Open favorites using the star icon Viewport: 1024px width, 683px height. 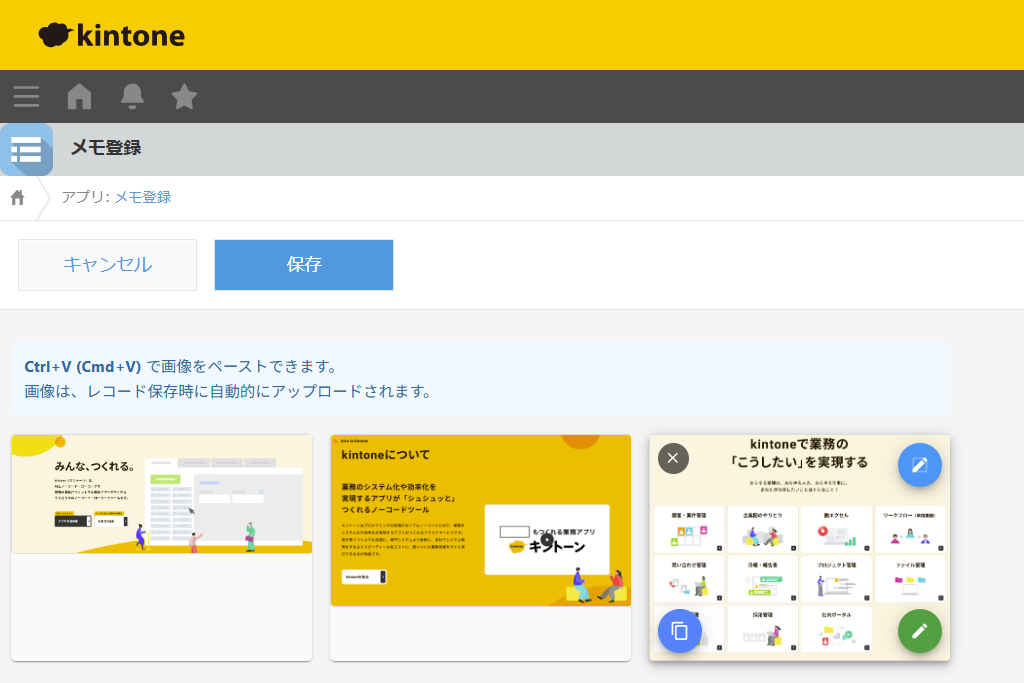pyautogui.click(x=184, y=96)
